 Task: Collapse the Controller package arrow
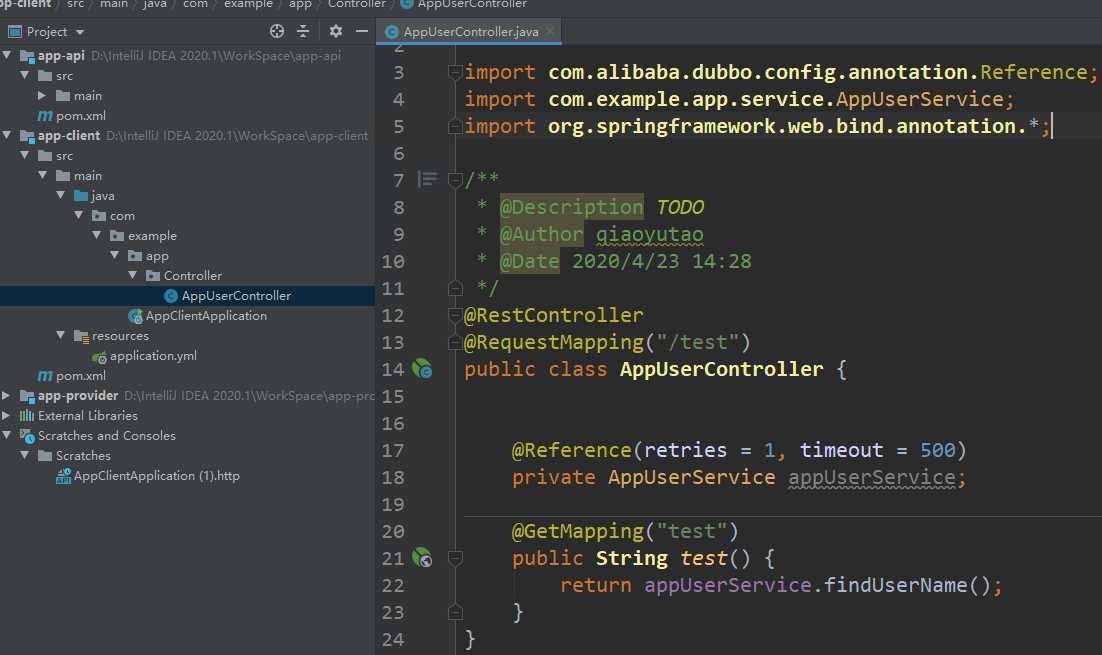[x=133, y=275]
